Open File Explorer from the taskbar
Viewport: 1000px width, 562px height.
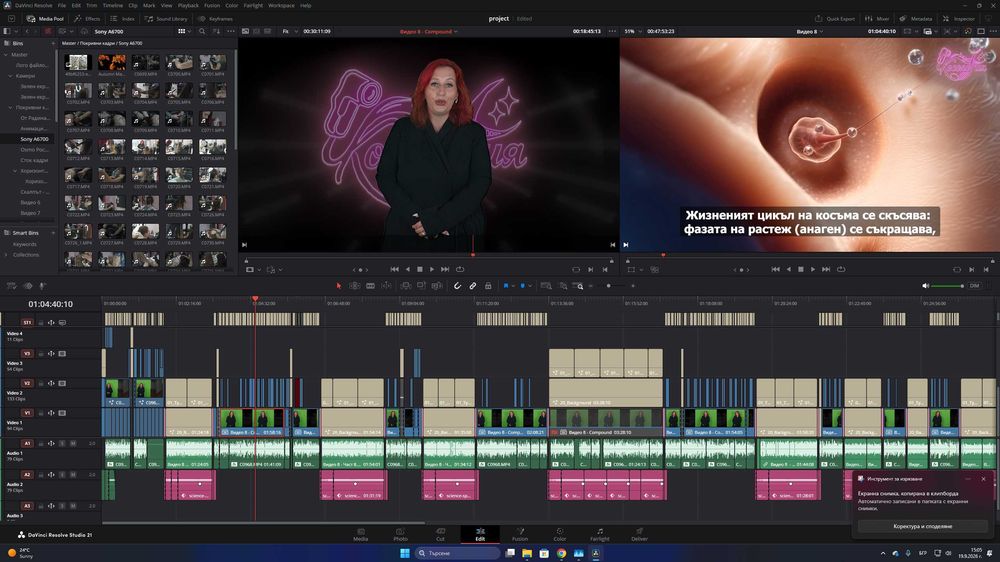(x=527, y=553)
